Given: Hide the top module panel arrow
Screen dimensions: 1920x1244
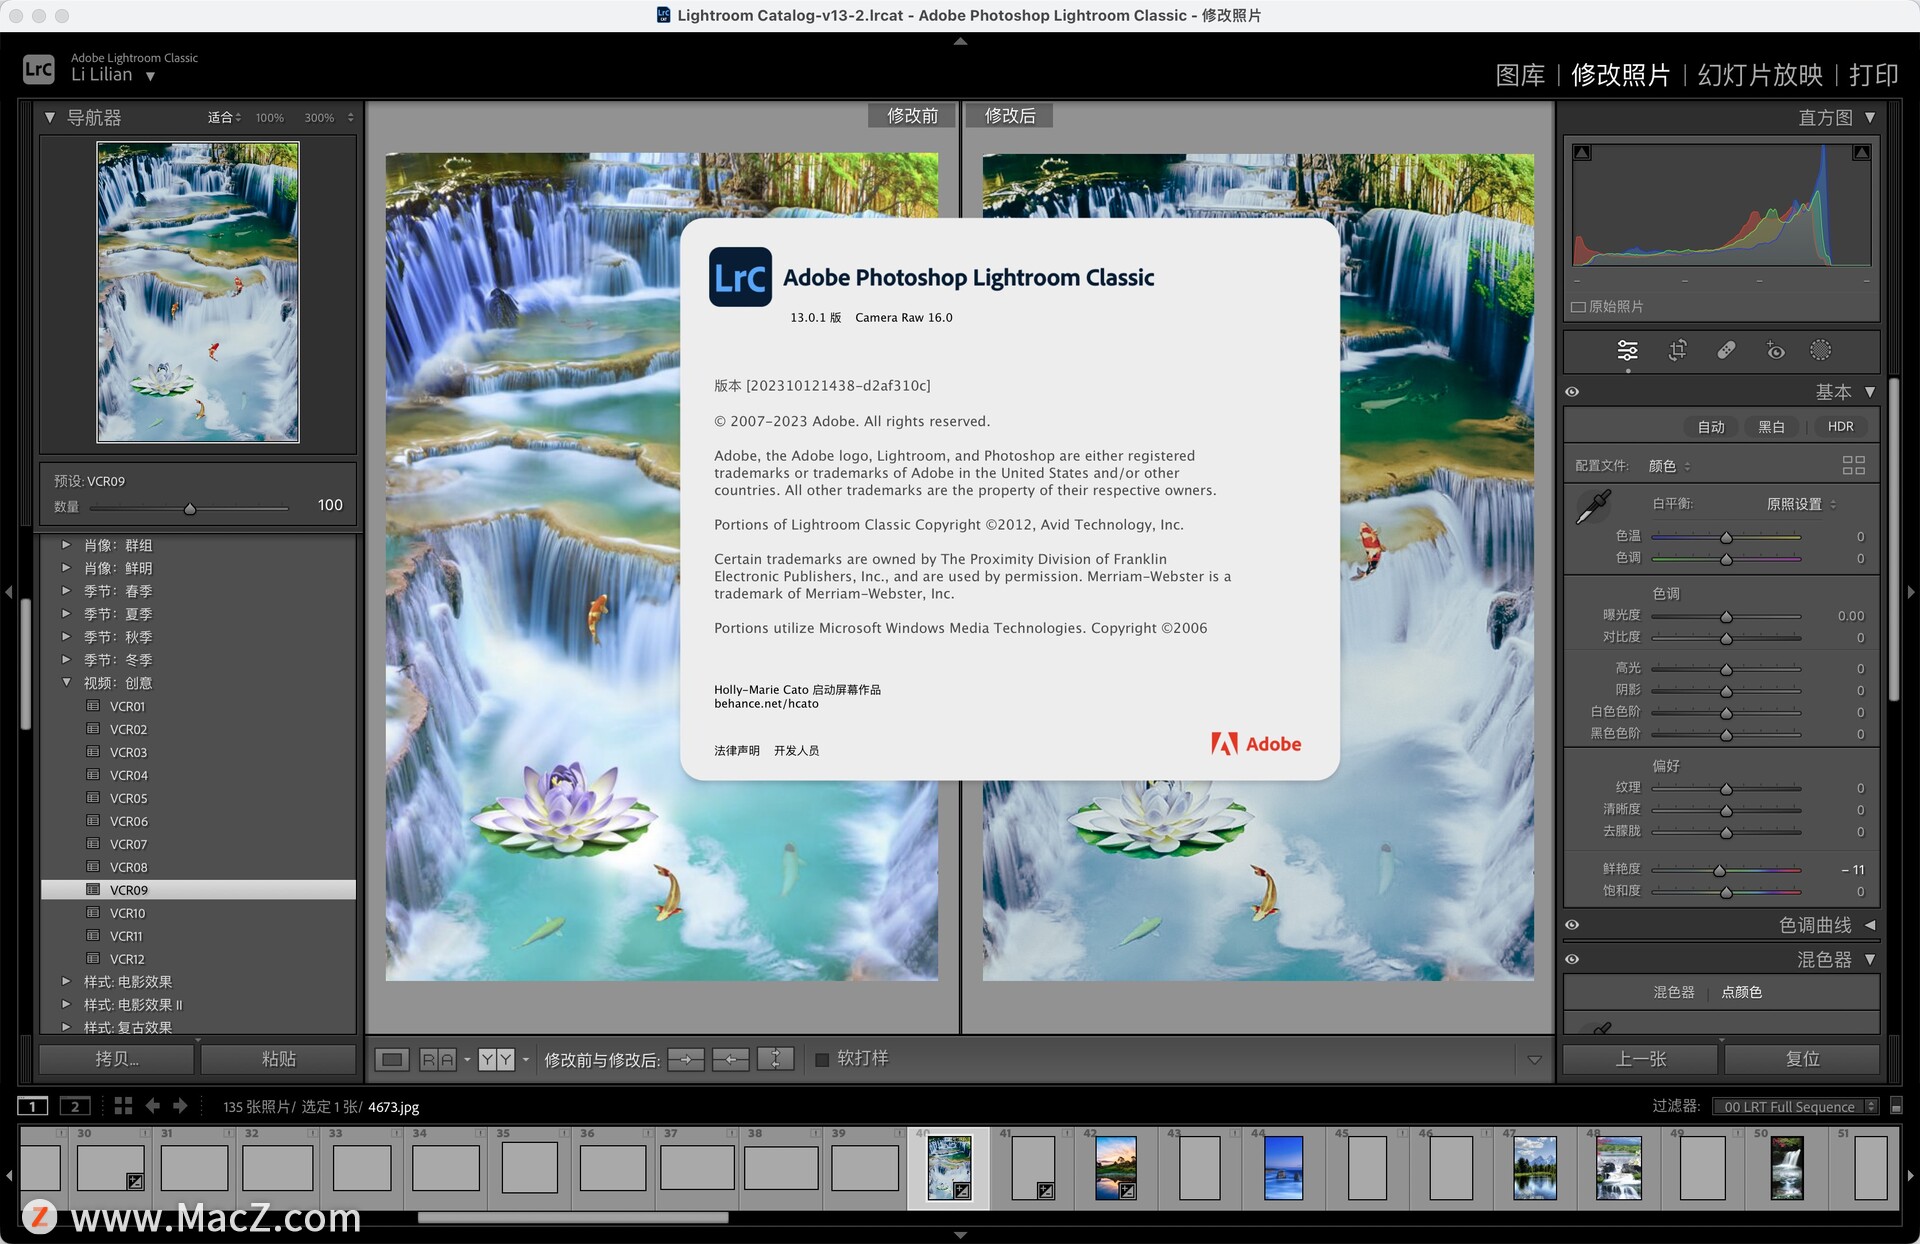Looking at the screenshot, I should coord(960,41).
